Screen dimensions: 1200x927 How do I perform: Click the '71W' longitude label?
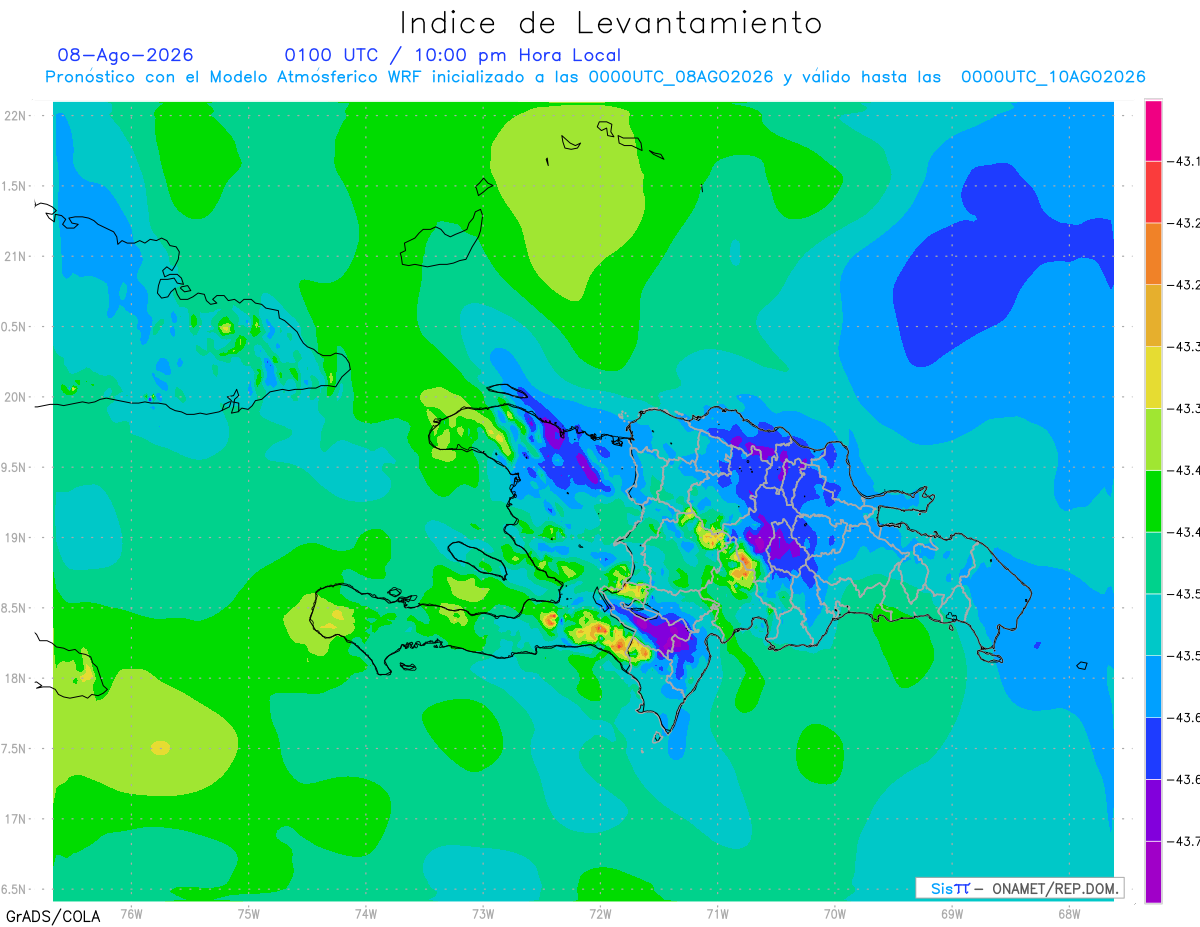pyautogui.click(x=717, y=914)
